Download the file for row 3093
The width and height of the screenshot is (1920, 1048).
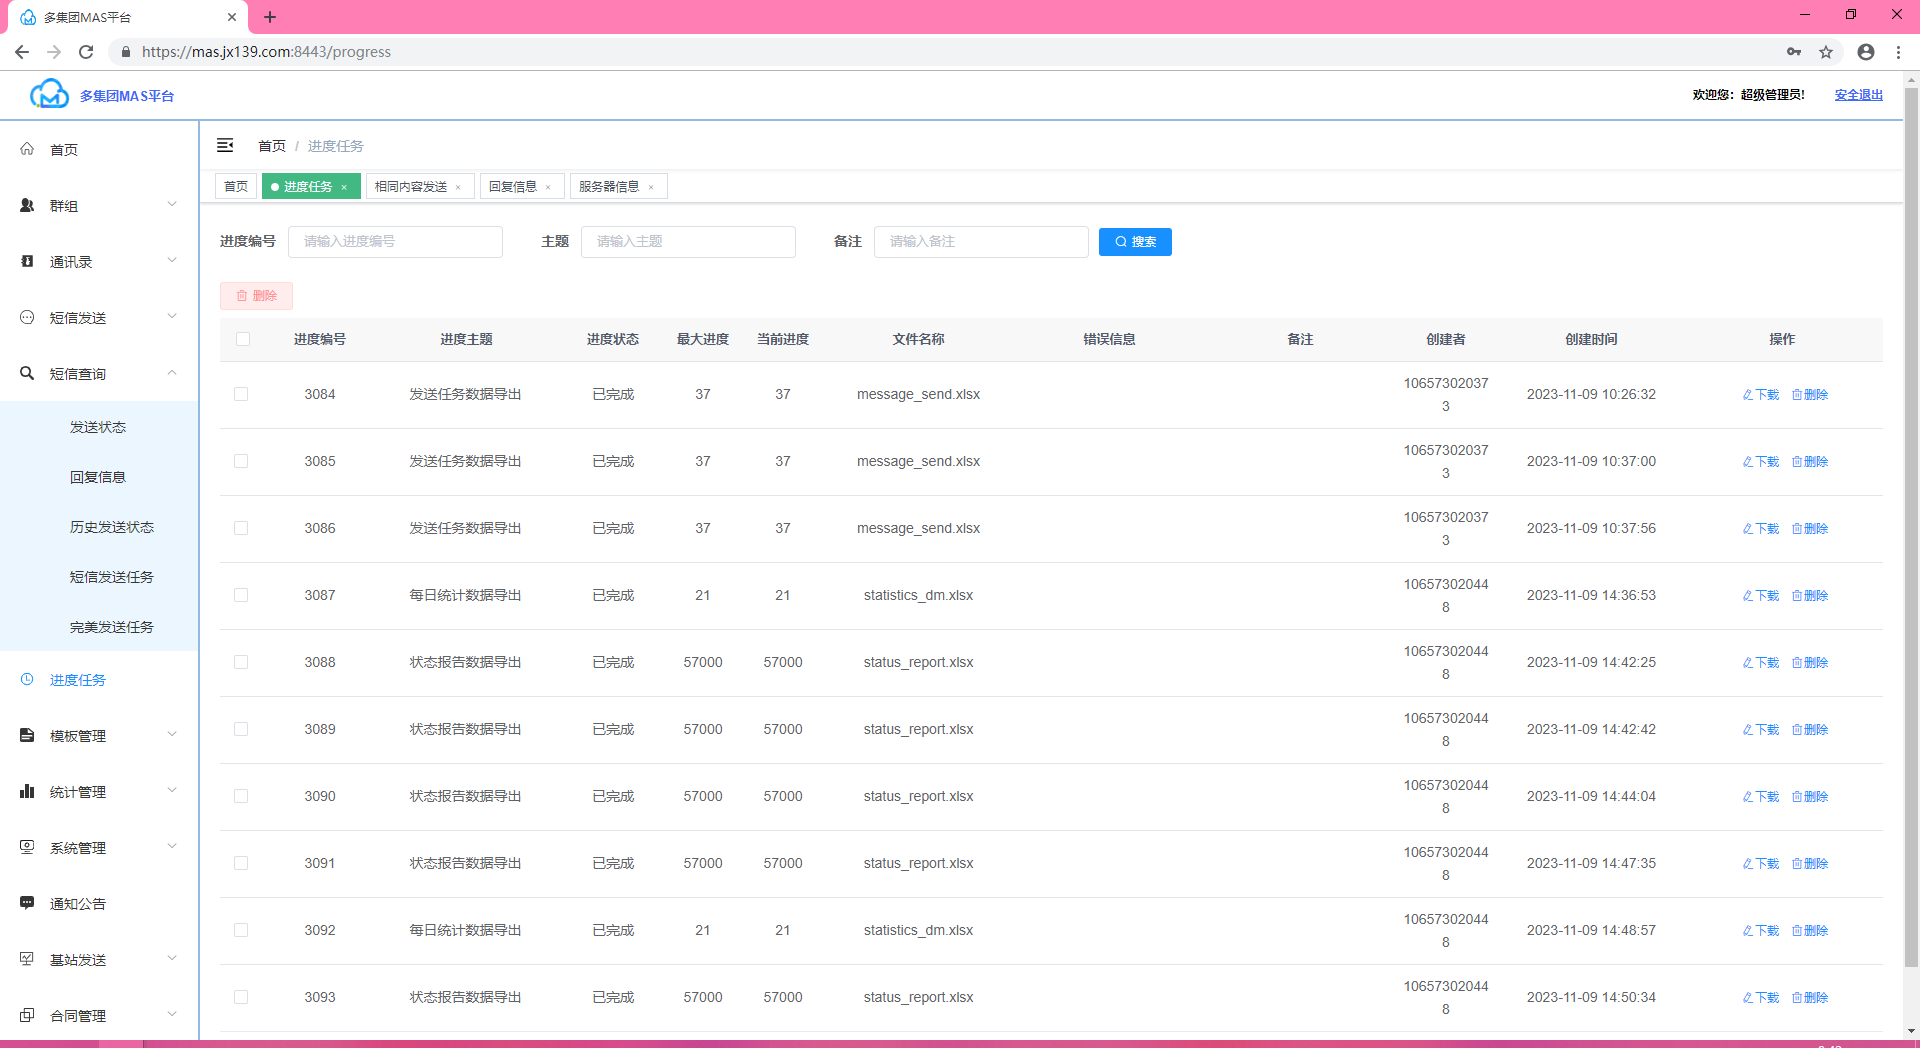(x=1761, y=998)
